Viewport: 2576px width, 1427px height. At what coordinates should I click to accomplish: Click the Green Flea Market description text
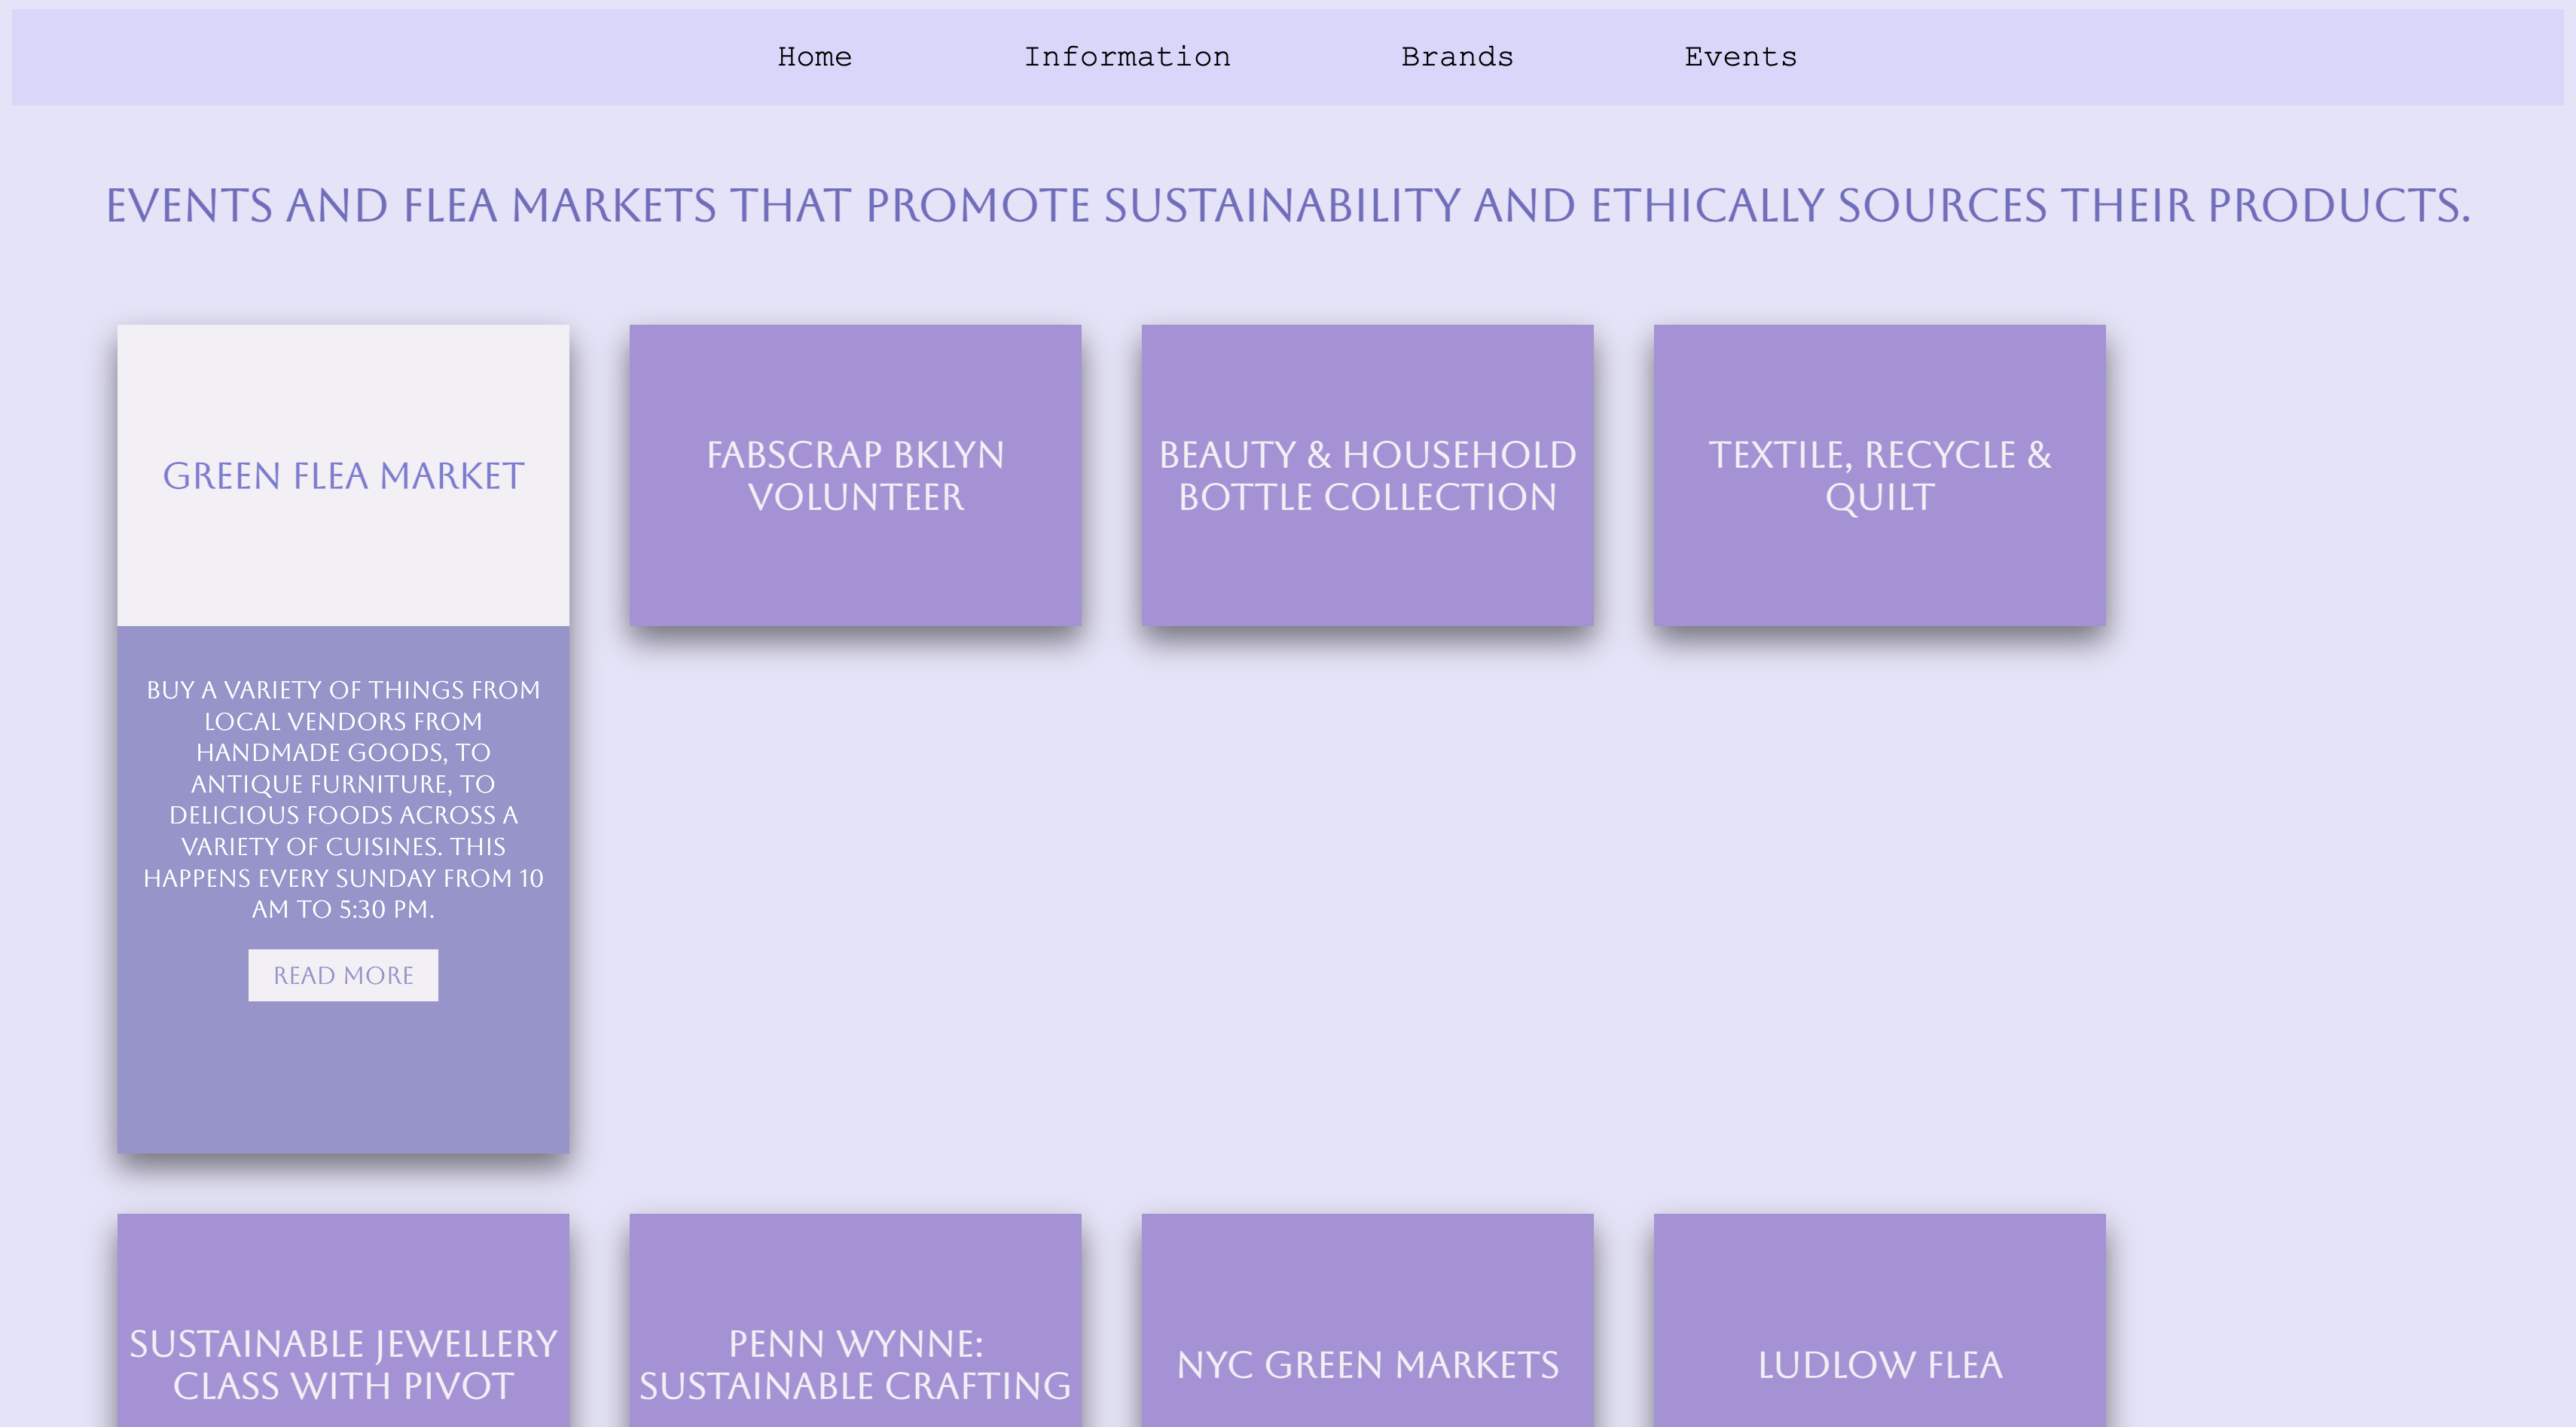point(343,799)
